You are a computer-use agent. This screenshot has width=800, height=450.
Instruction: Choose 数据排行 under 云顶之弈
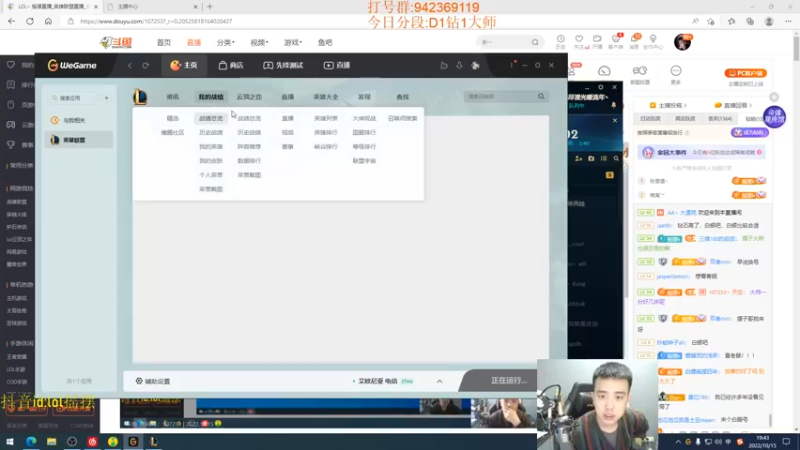tap(249, 161)
